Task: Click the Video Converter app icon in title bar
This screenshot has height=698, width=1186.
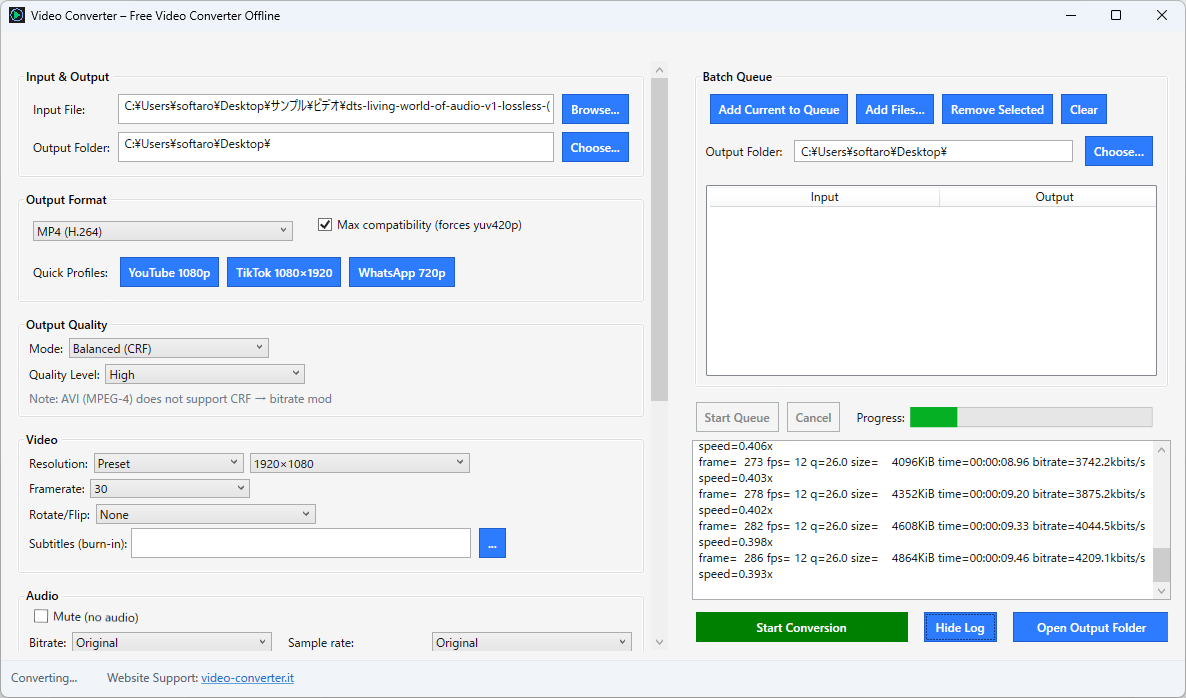Action: tap(17, 16)
